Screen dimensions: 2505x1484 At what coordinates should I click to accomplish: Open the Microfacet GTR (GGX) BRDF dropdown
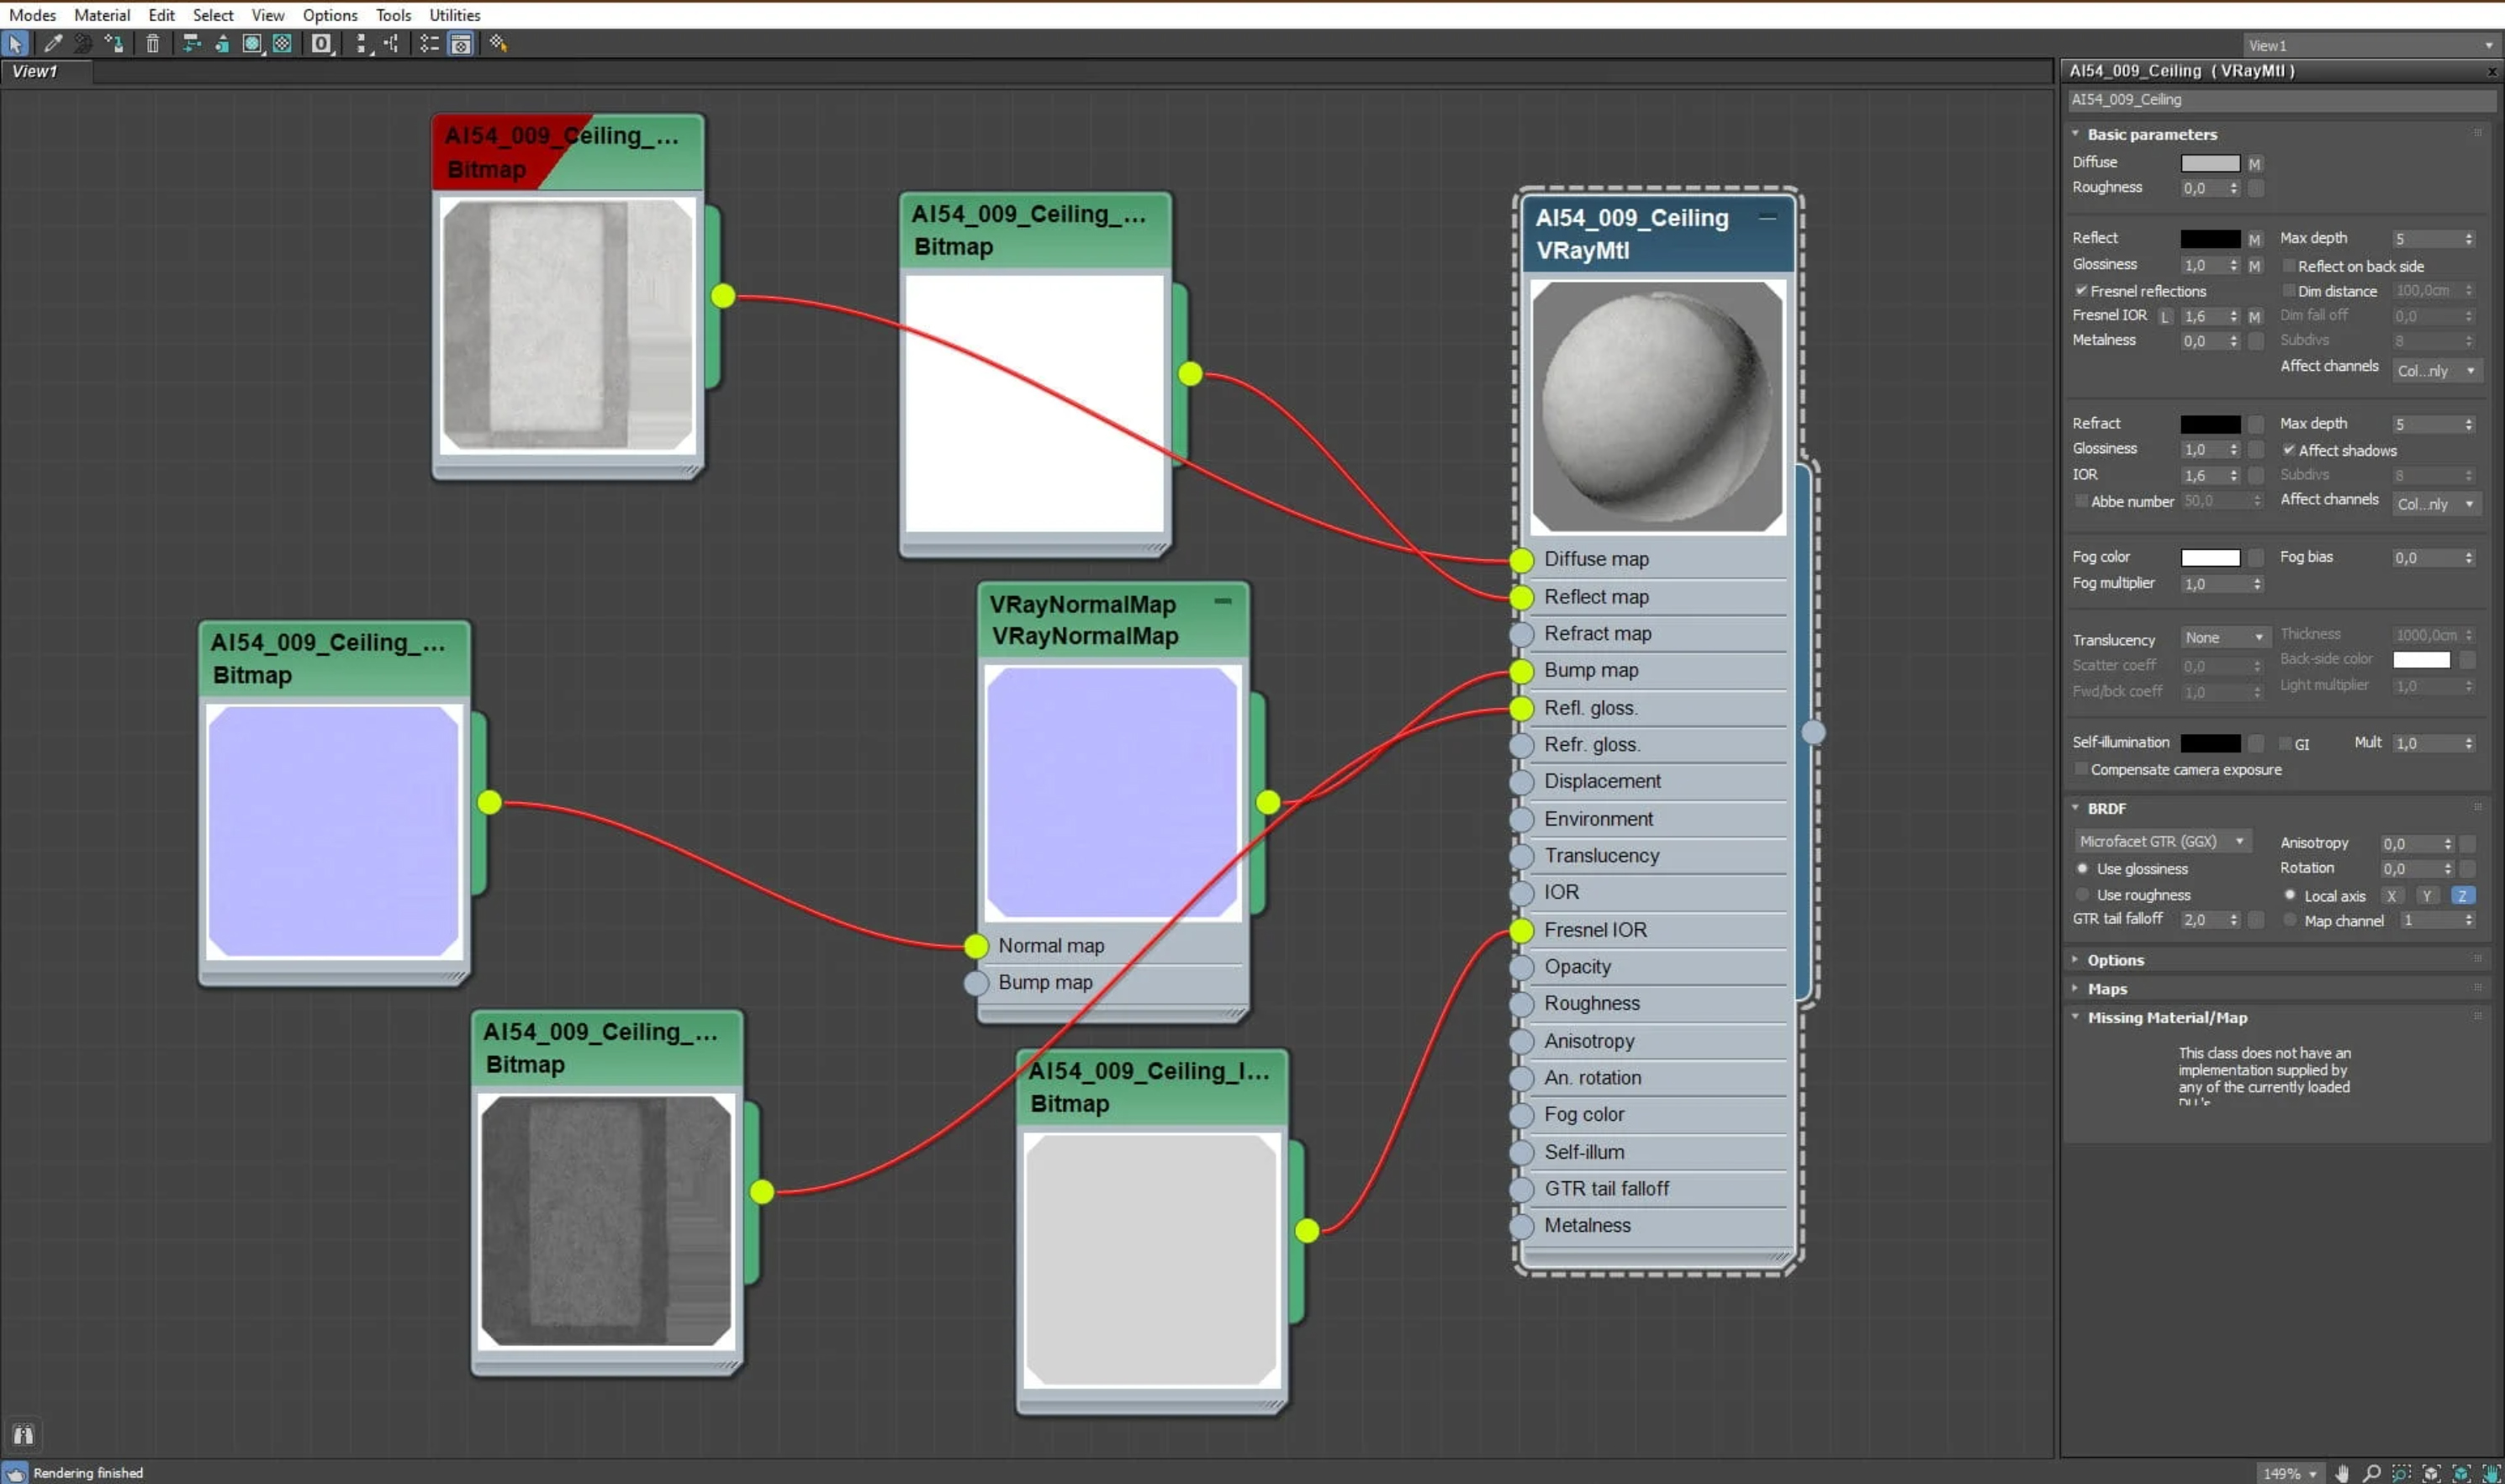tap(2162, 842)
